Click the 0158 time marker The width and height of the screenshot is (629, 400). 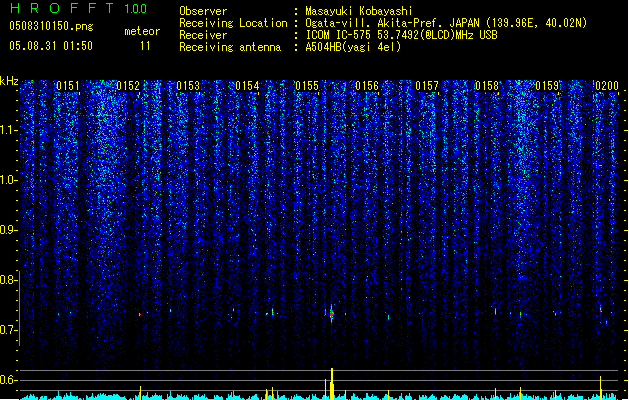click(487, 86)
